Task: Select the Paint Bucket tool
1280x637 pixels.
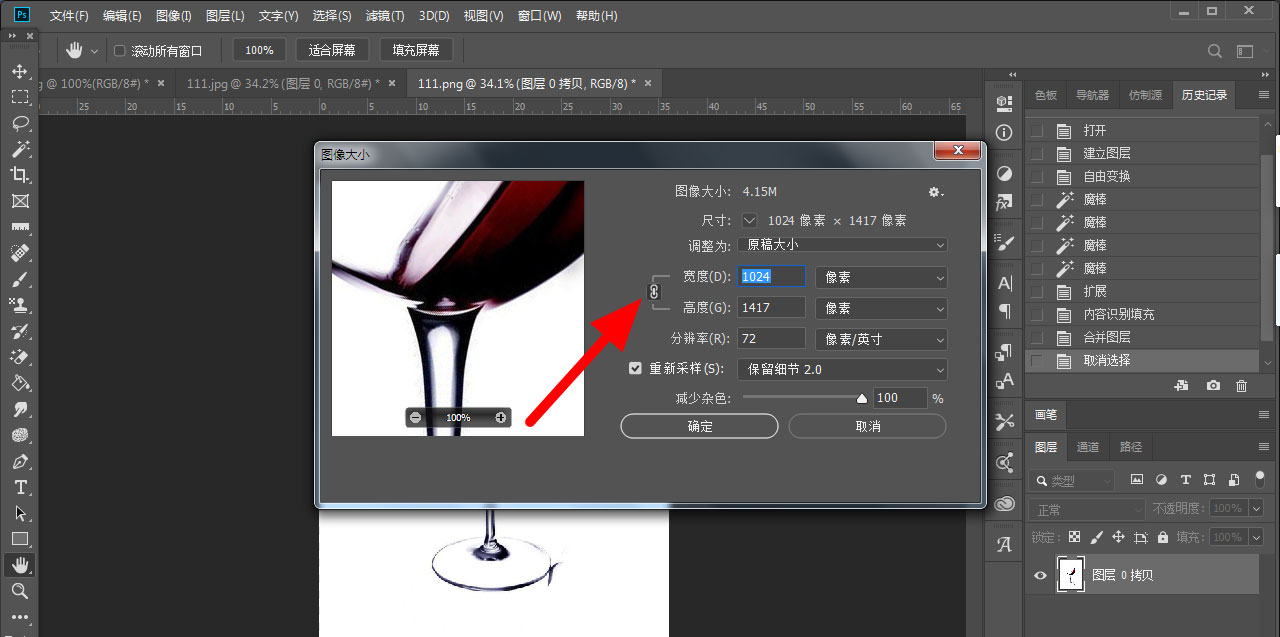Action: [20, 383]
